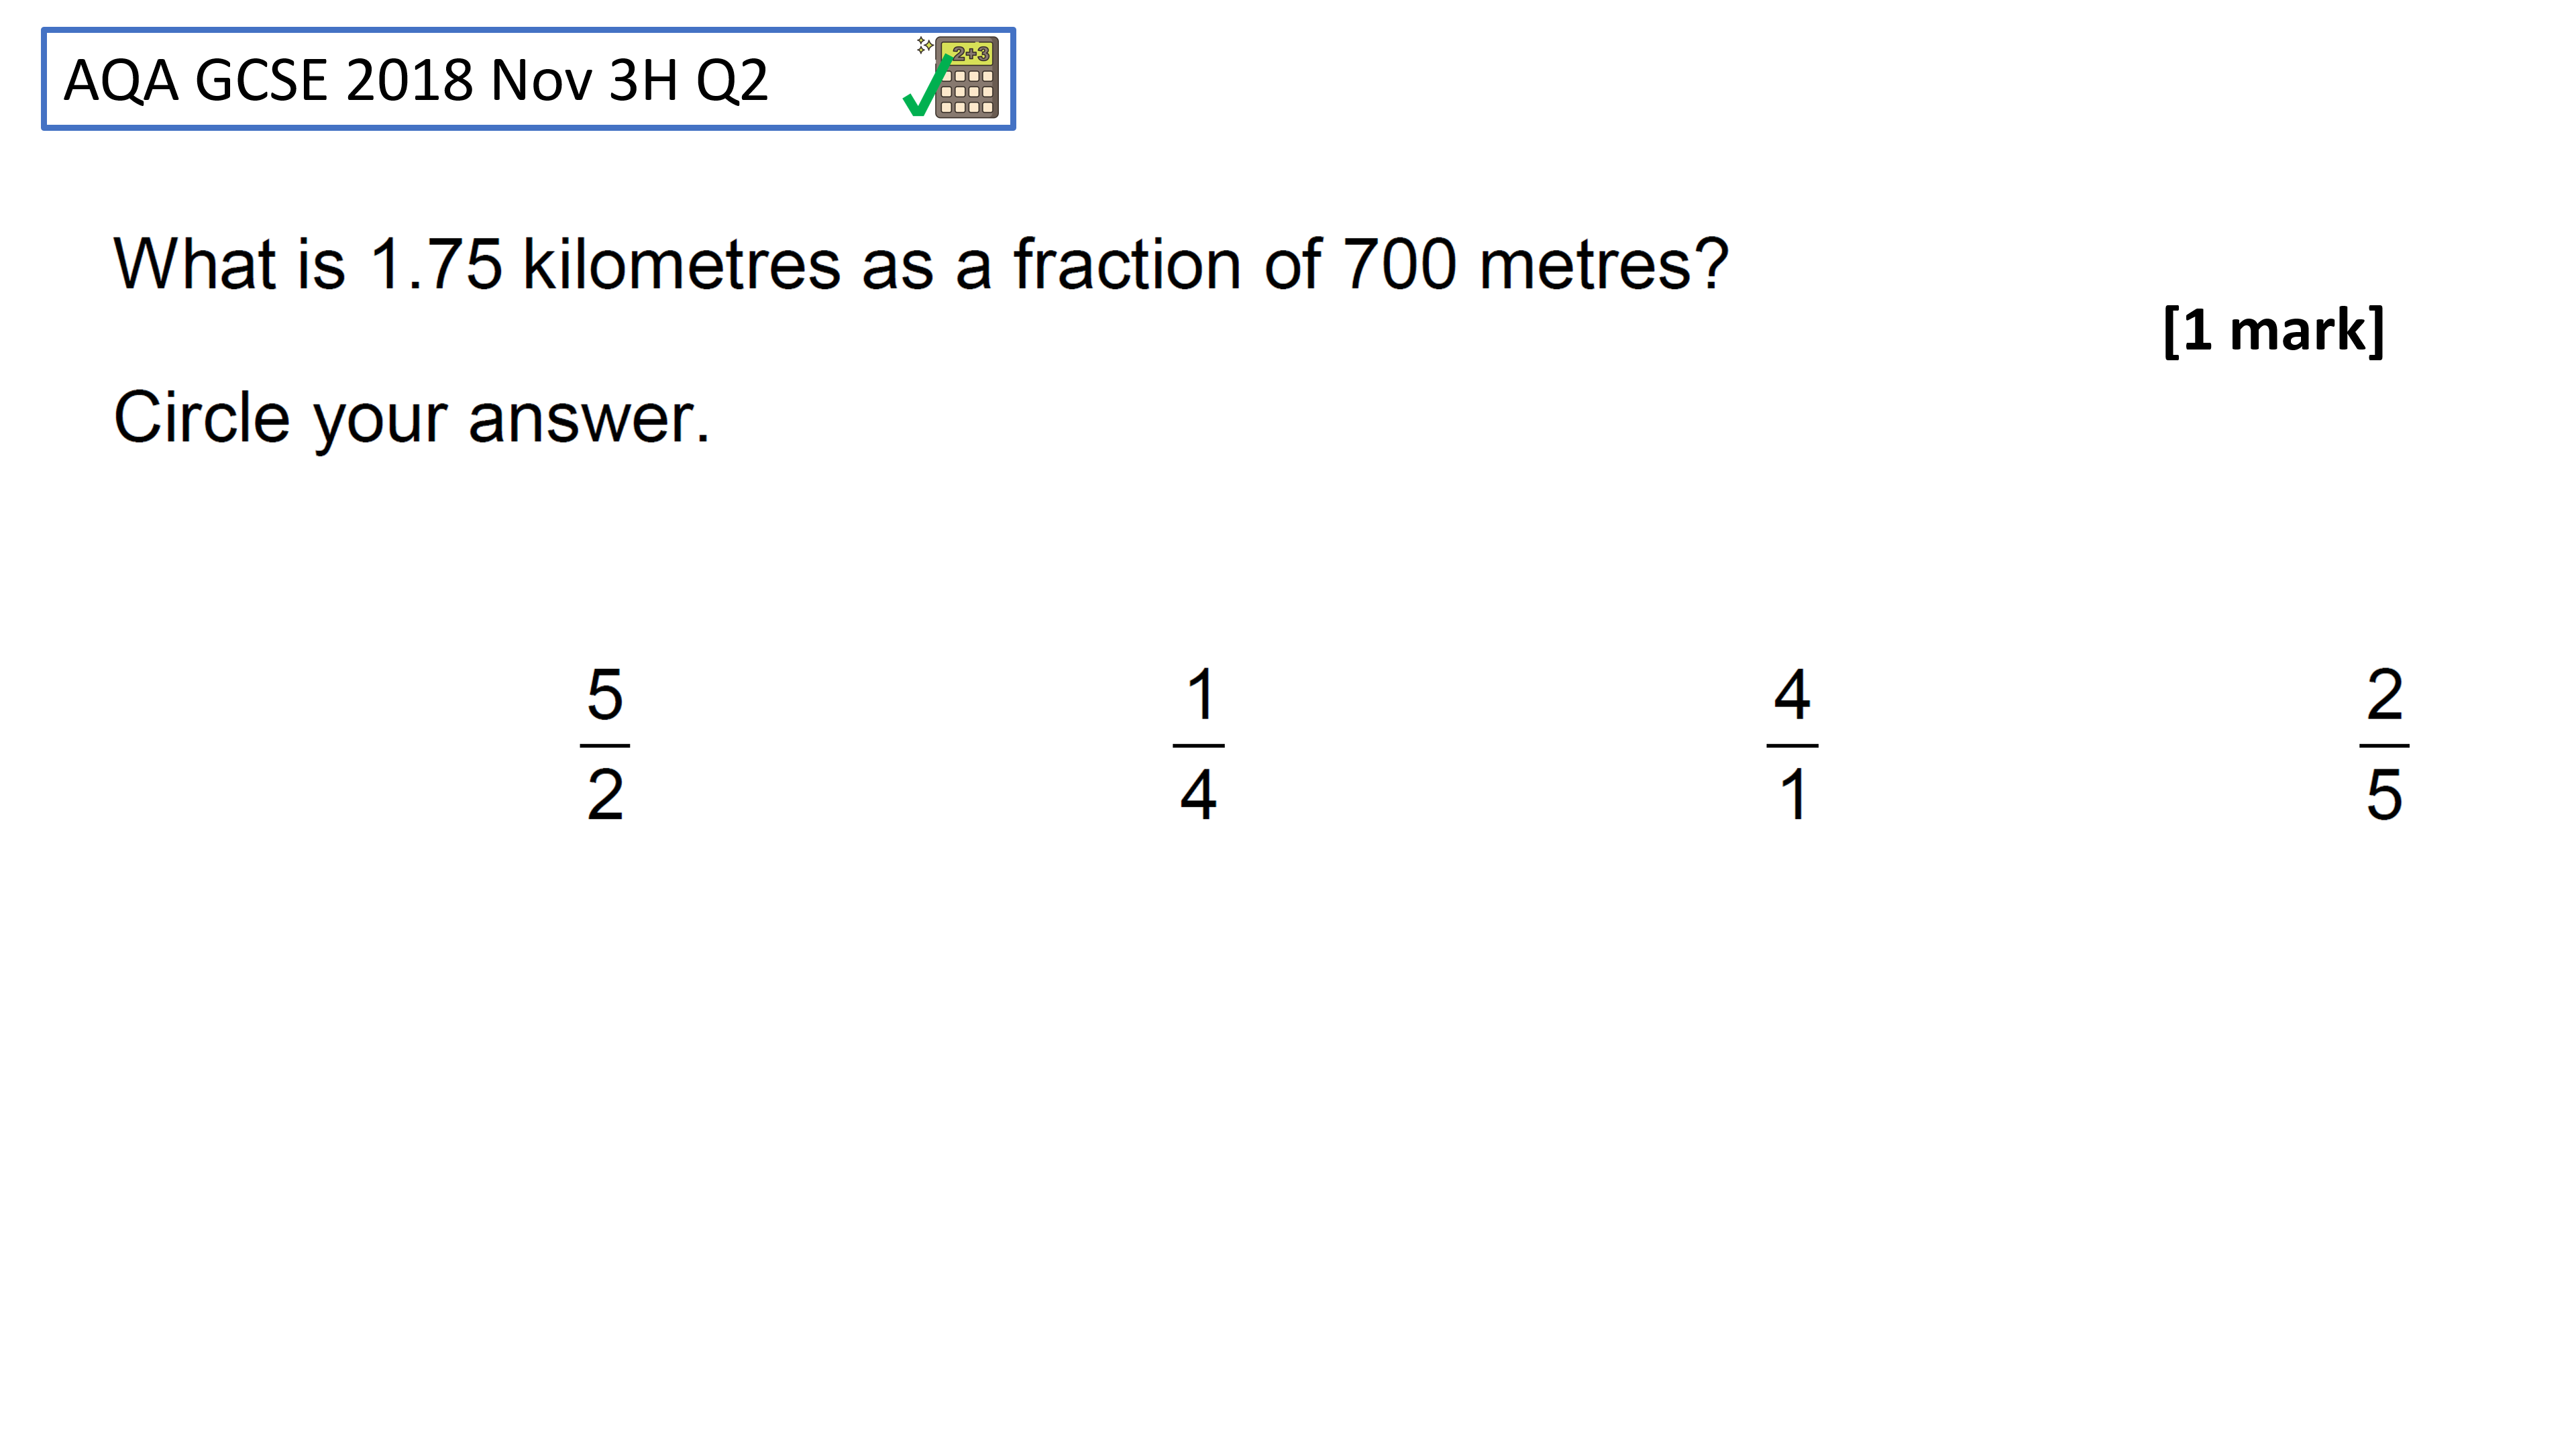Click the word 'kilometres' in the question
This screenshot has height=1449, width=2576.
682,265
